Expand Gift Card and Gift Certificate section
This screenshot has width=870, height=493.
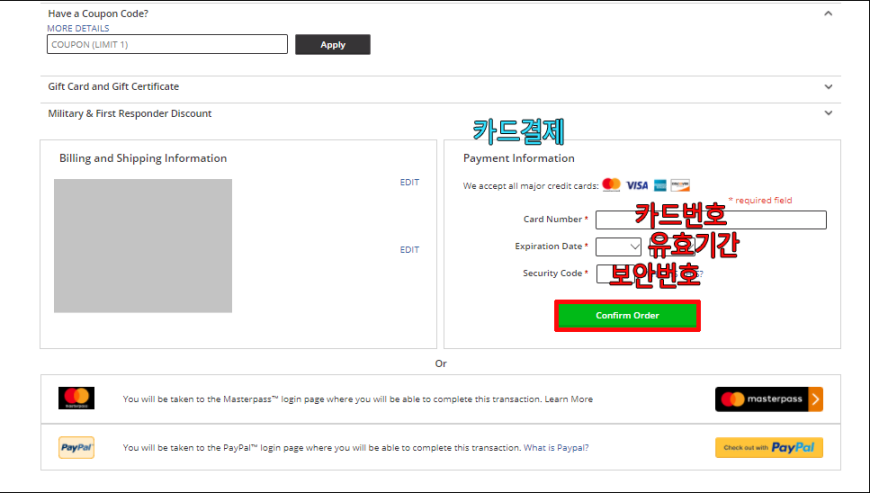click(828, 87)
